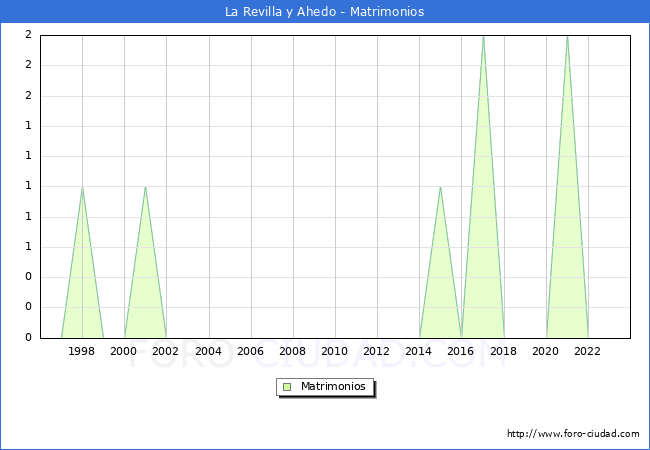Click the topmost y-axis label 2
This screenshot has width=650, height=450.
(x=28, y=35)
